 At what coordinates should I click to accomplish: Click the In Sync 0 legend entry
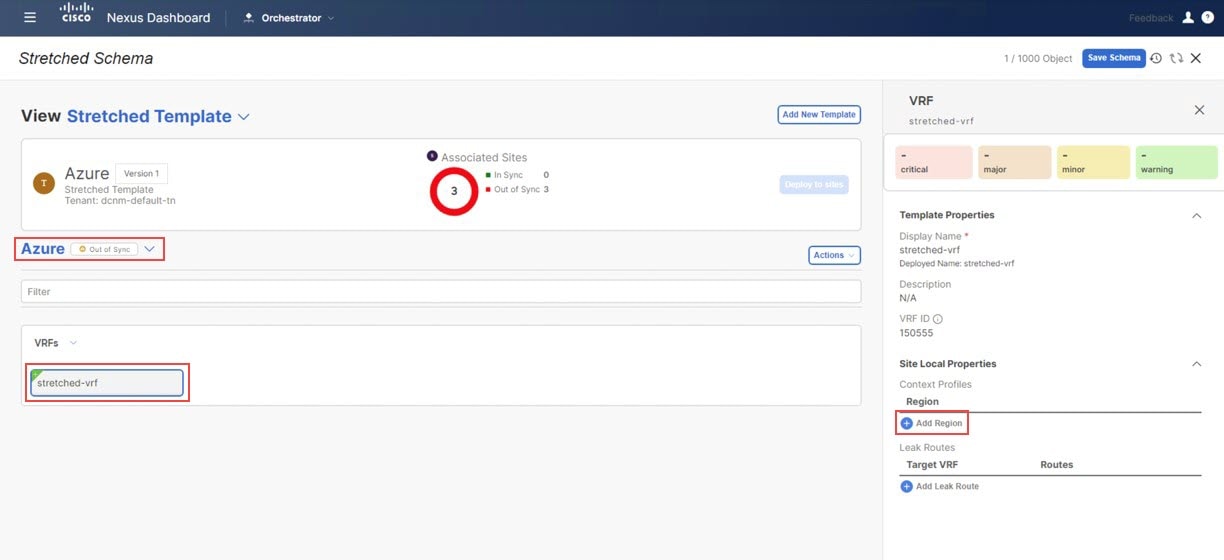tap(518, 175)
